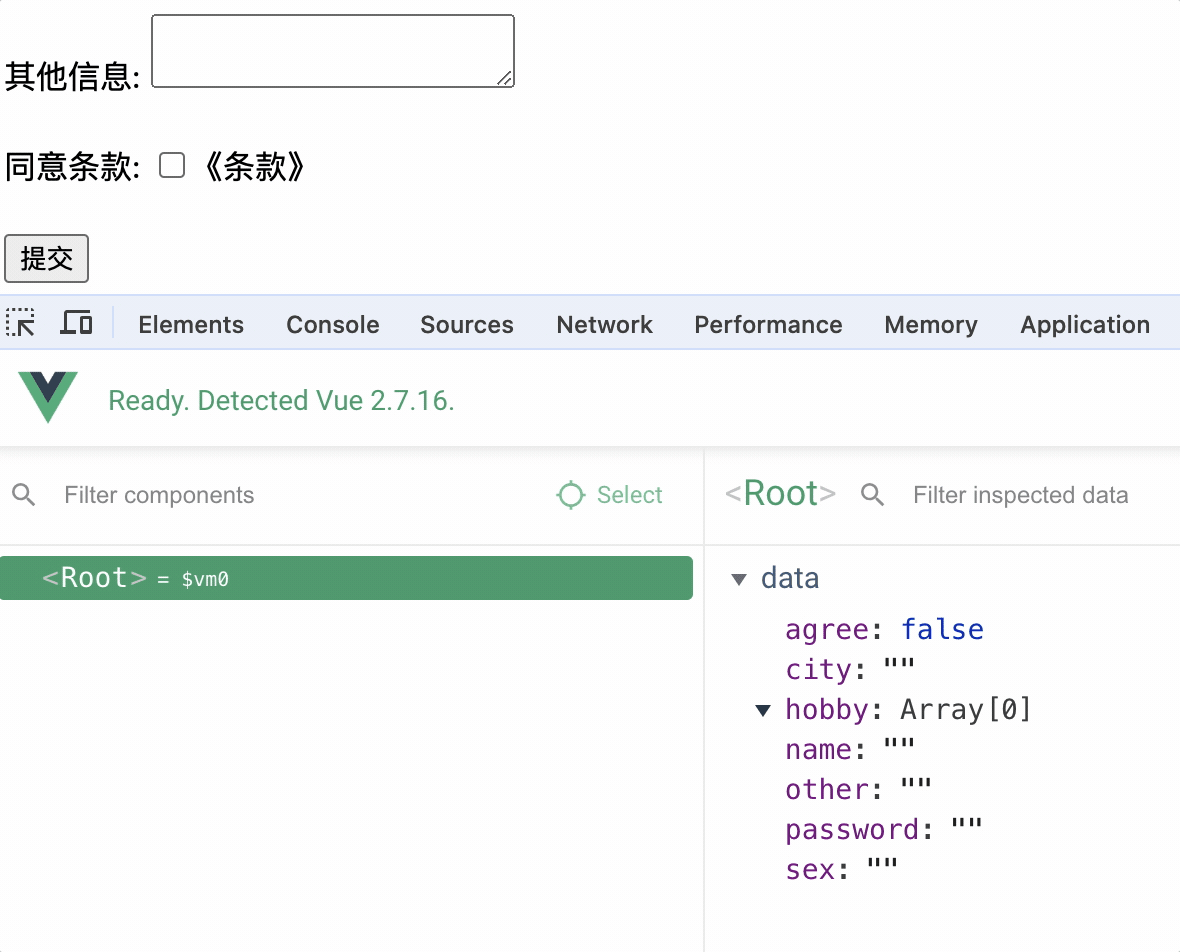Toggle the device toolbar icon
The image size is (1180, 952).
[76, 323]
